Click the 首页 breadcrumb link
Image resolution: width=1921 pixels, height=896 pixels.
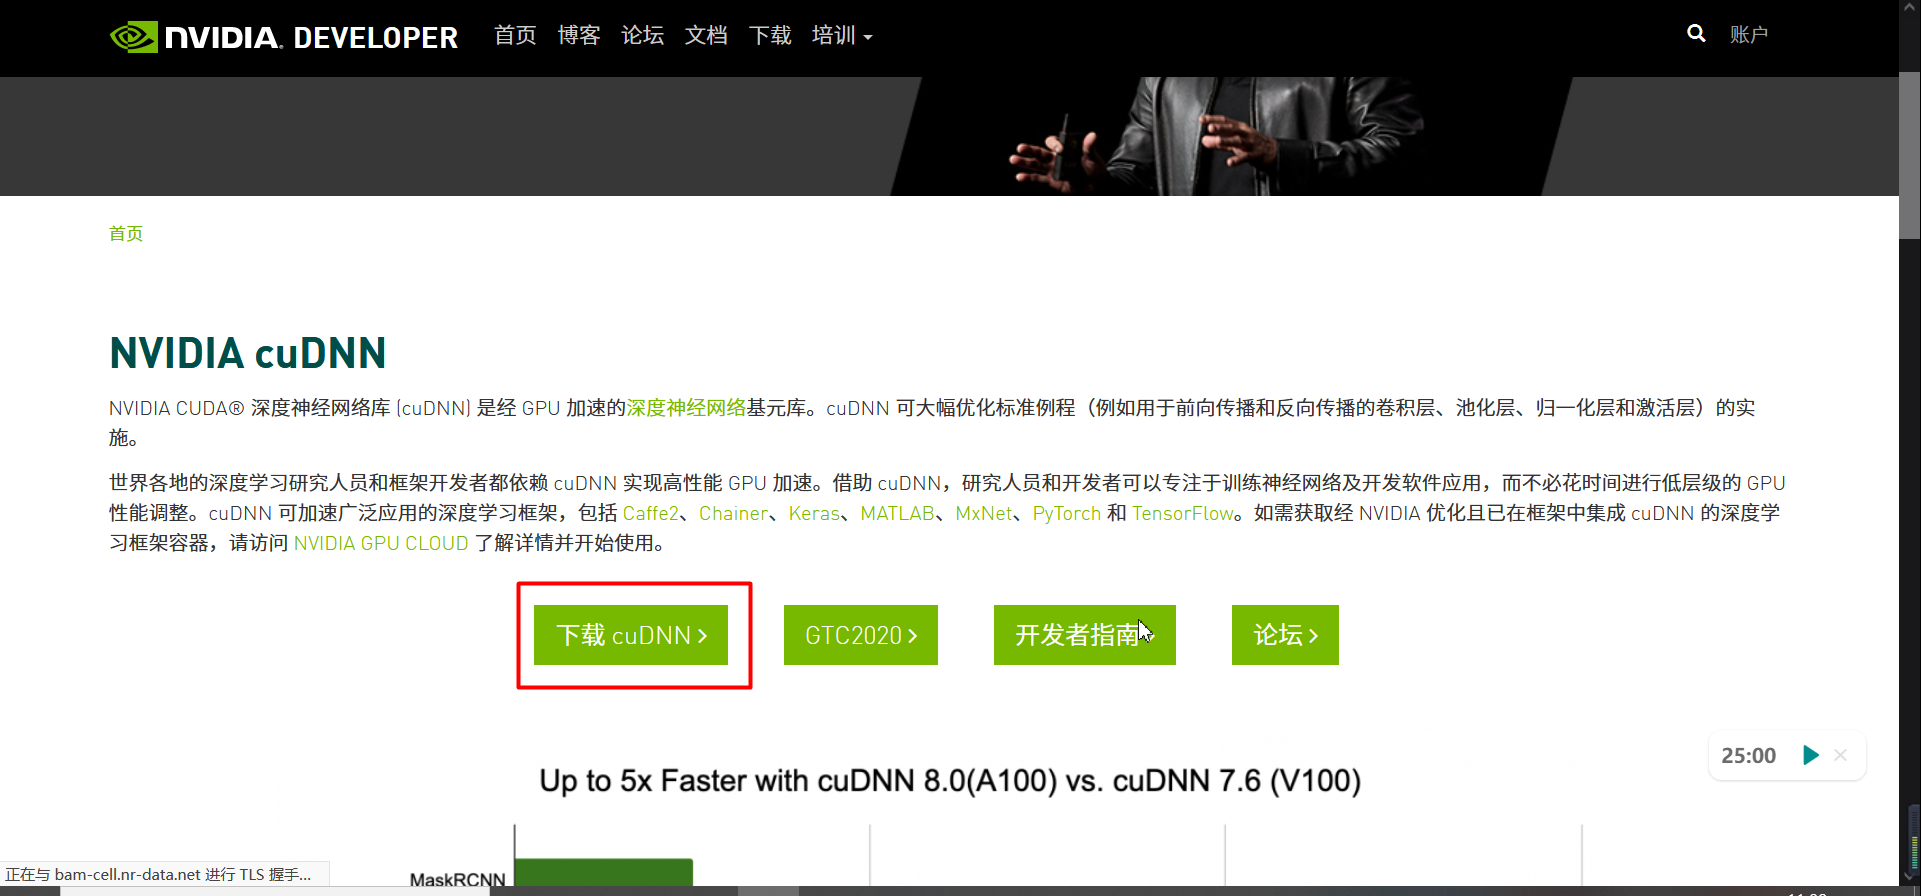[x=126, y=233]
